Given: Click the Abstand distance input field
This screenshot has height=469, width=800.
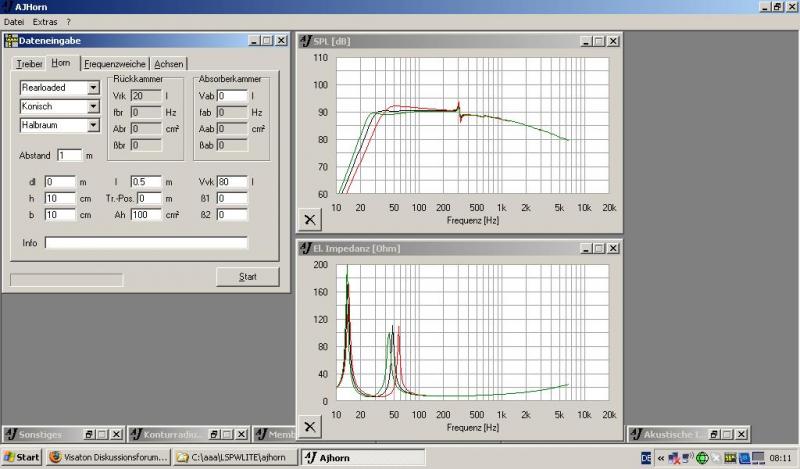Looking at the screenshot, I should click(x=68, y=155).
